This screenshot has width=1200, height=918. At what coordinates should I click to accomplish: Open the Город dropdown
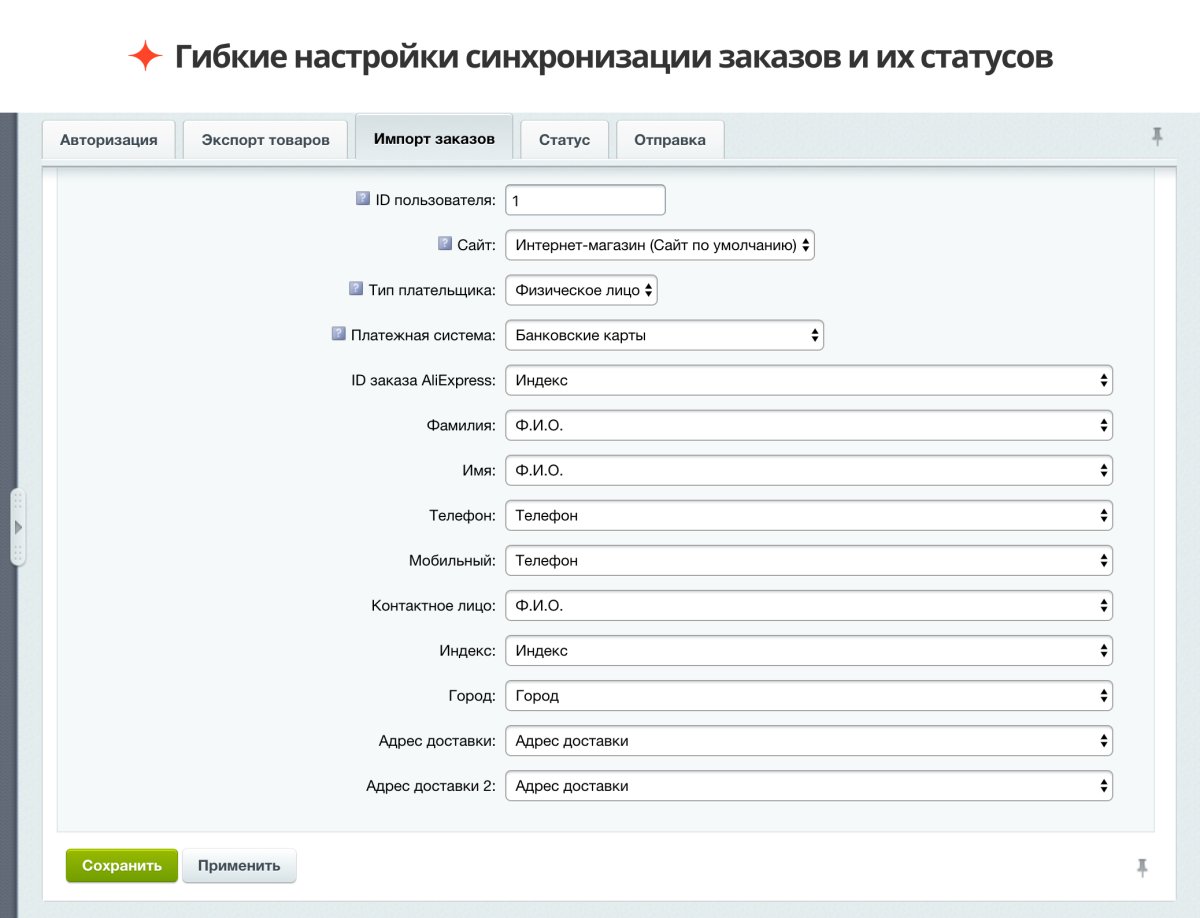pos(809,695)
